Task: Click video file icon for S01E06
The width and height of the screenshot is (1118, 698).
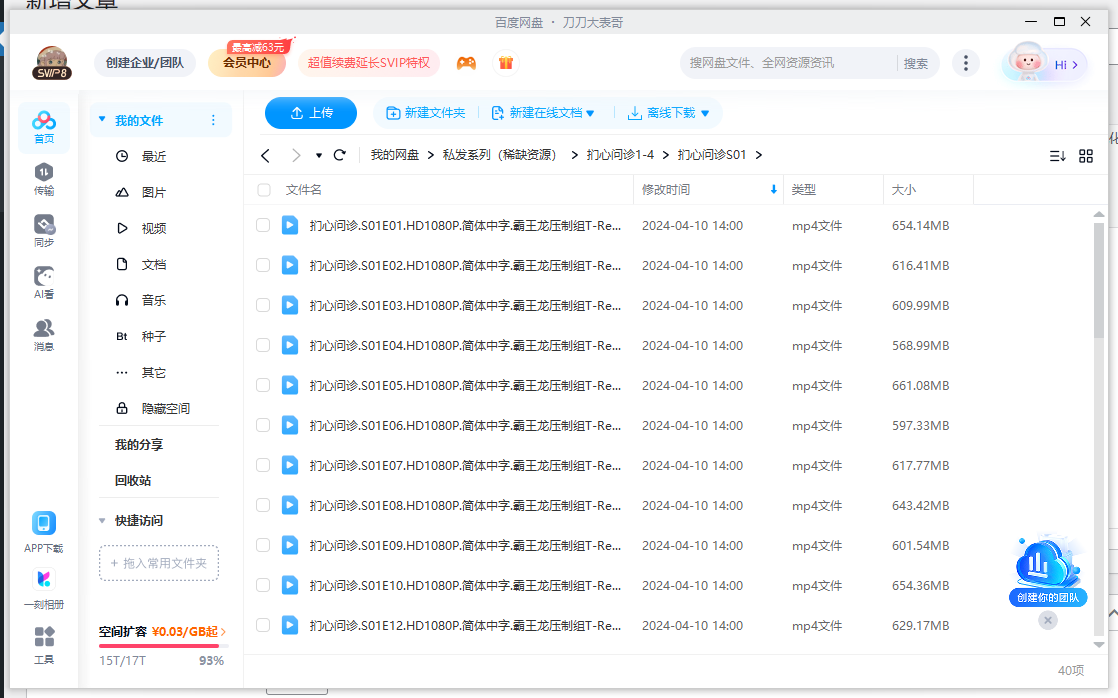Action: coord(289,426)
